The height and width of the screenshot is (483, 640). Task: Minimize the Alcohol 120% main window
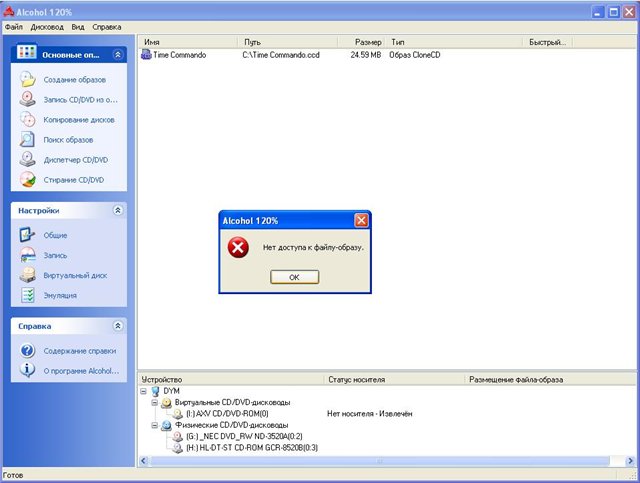(x=598, y=12)
